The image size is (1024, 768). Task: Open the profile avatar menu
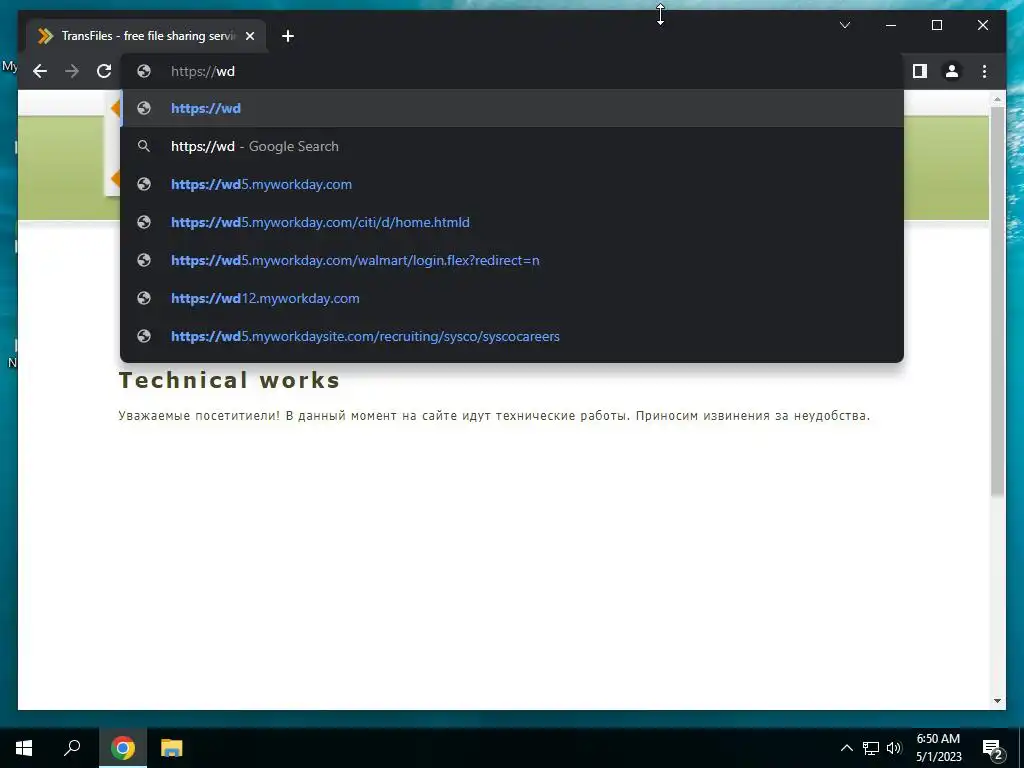952,71
